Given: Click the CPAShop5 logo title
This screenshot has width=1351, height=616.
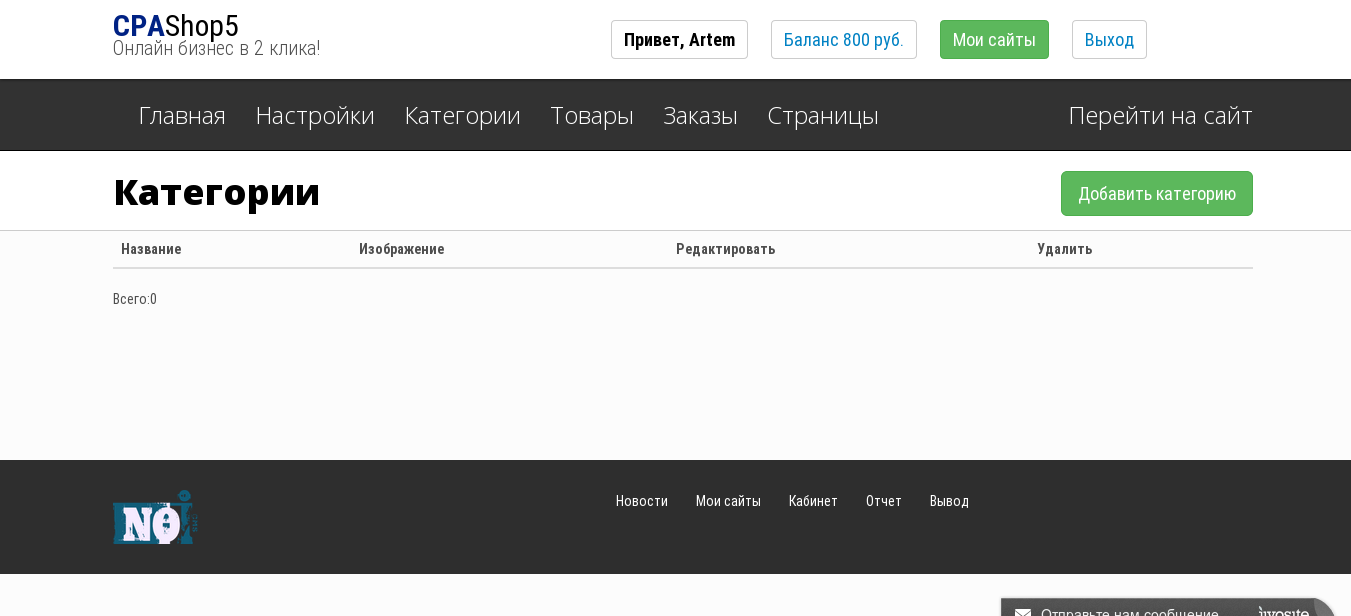Looking at the screenshot, I should 176,26.
